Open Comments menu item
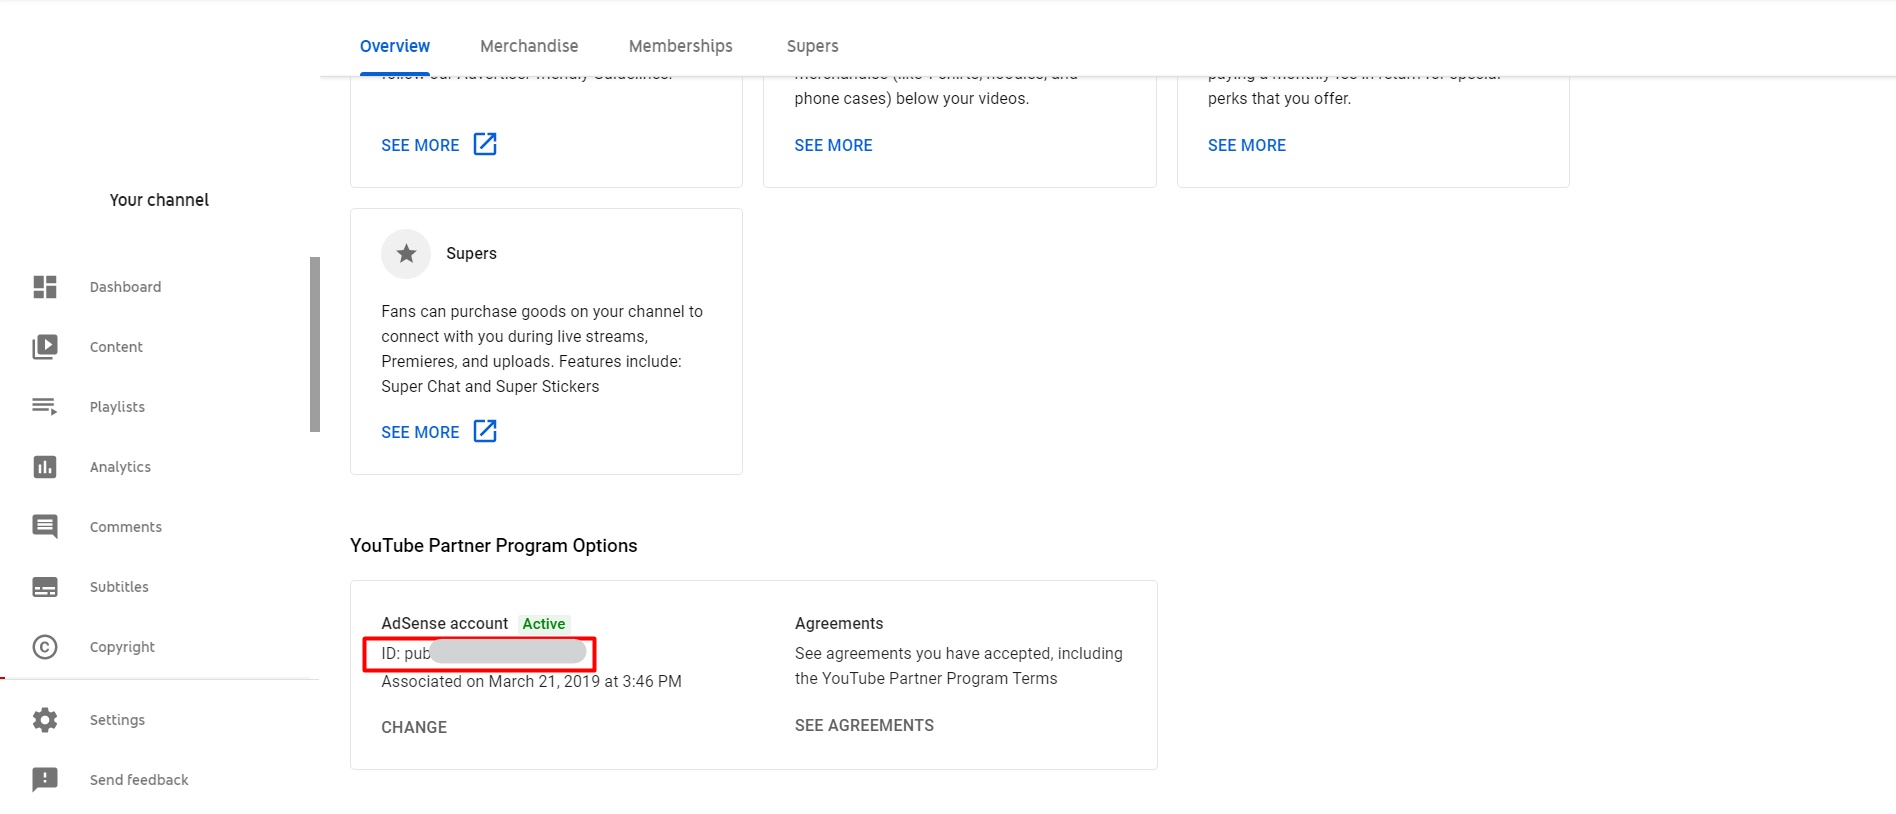The height and width of the screenshot is (814, 1896). pos(126,527)
